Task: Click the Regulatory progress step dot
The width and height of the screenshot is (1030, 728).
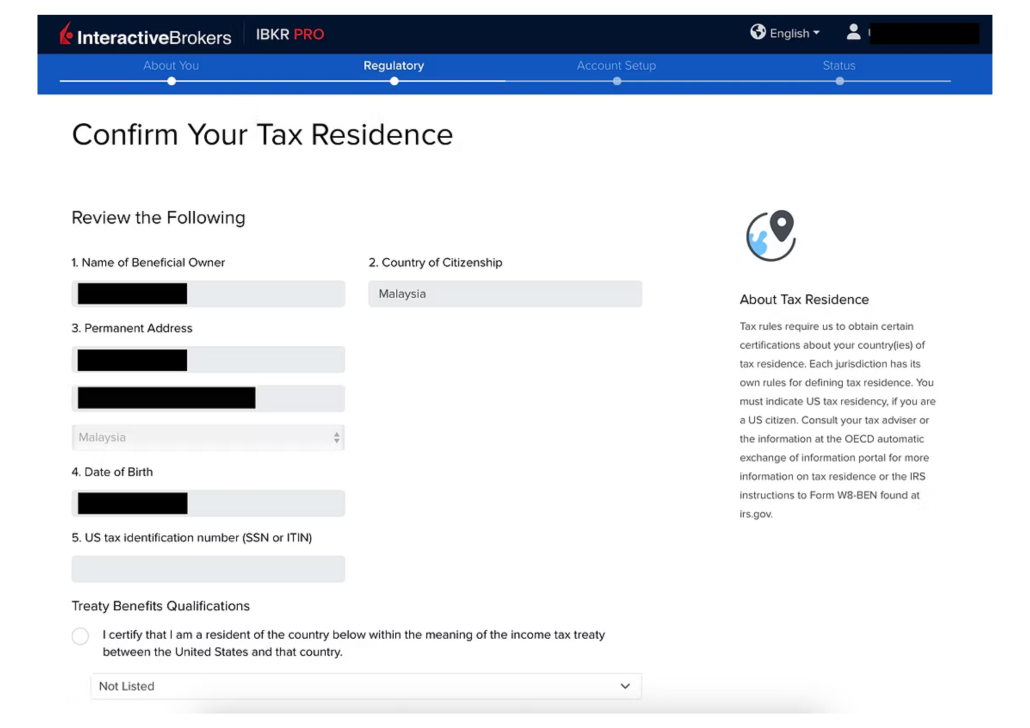Action: (x=394, y=81)
